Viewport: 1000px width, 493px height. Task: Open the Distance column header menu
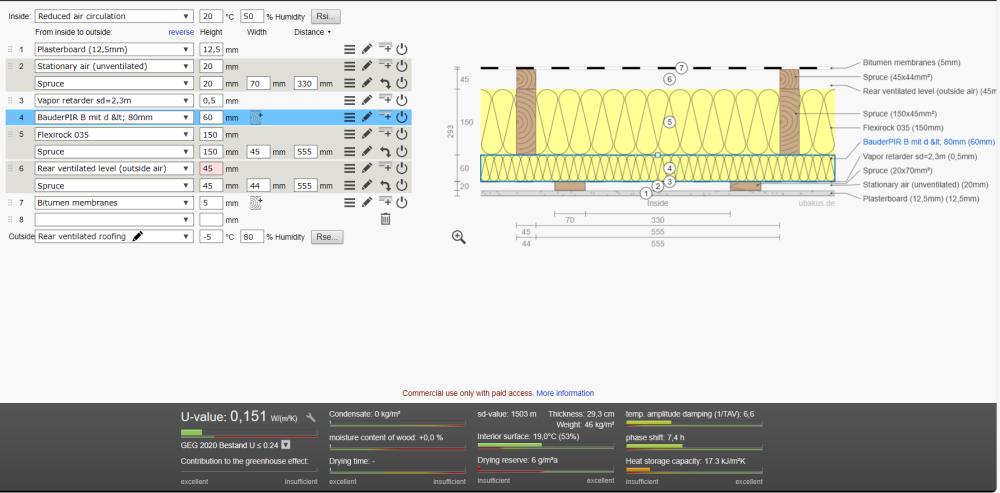312,32
